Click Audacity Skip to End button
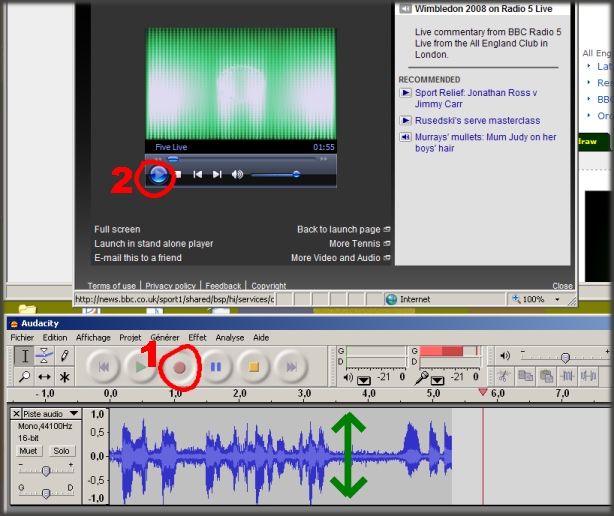 tap(291, 367)
